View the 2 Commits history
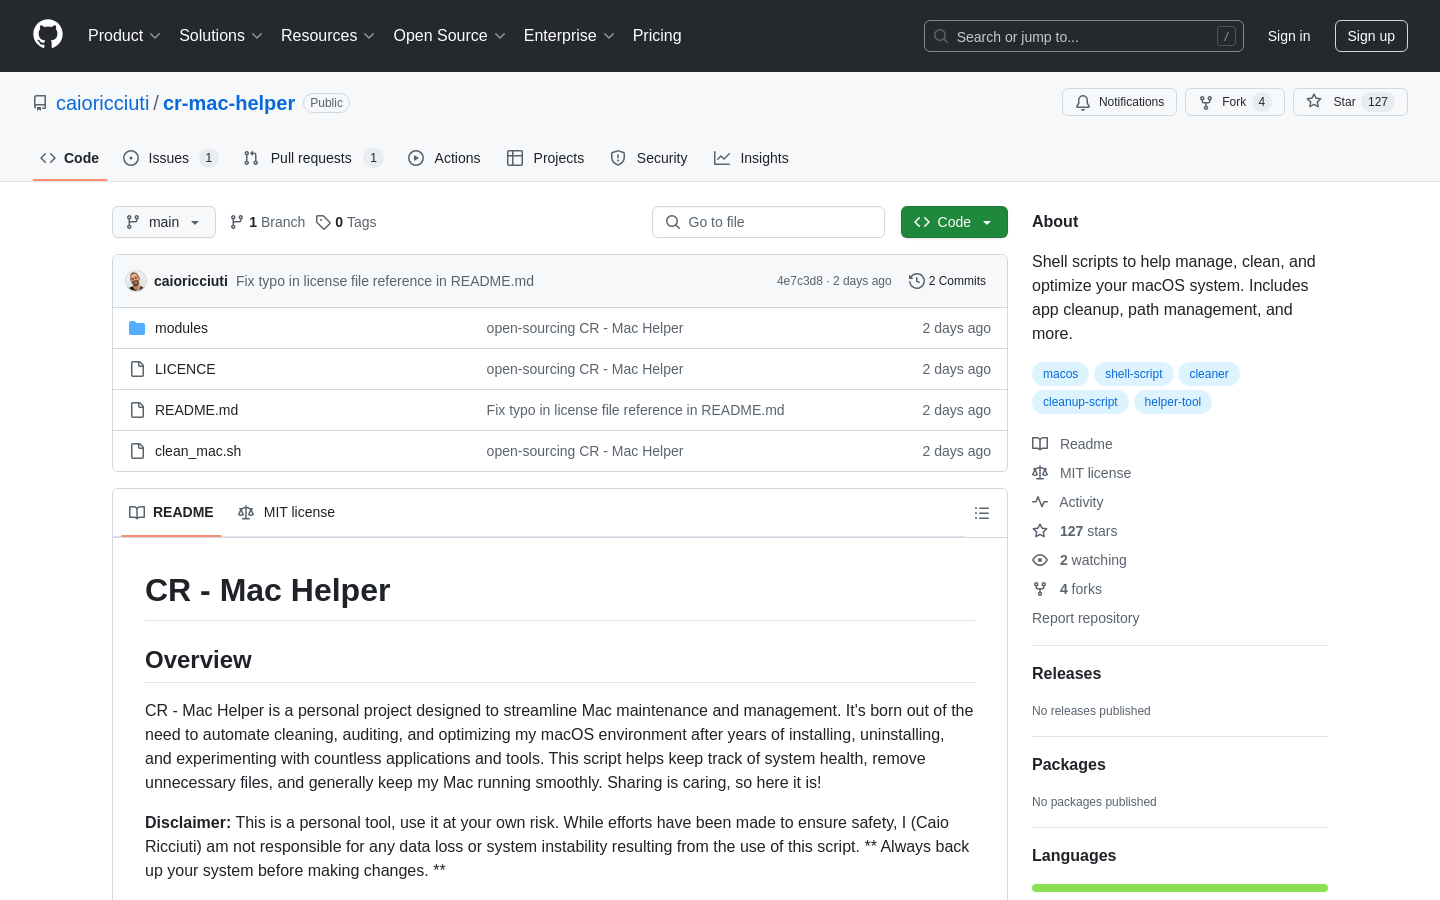The width and height of the screenshot is (1440, 900). tap(947, 281)
